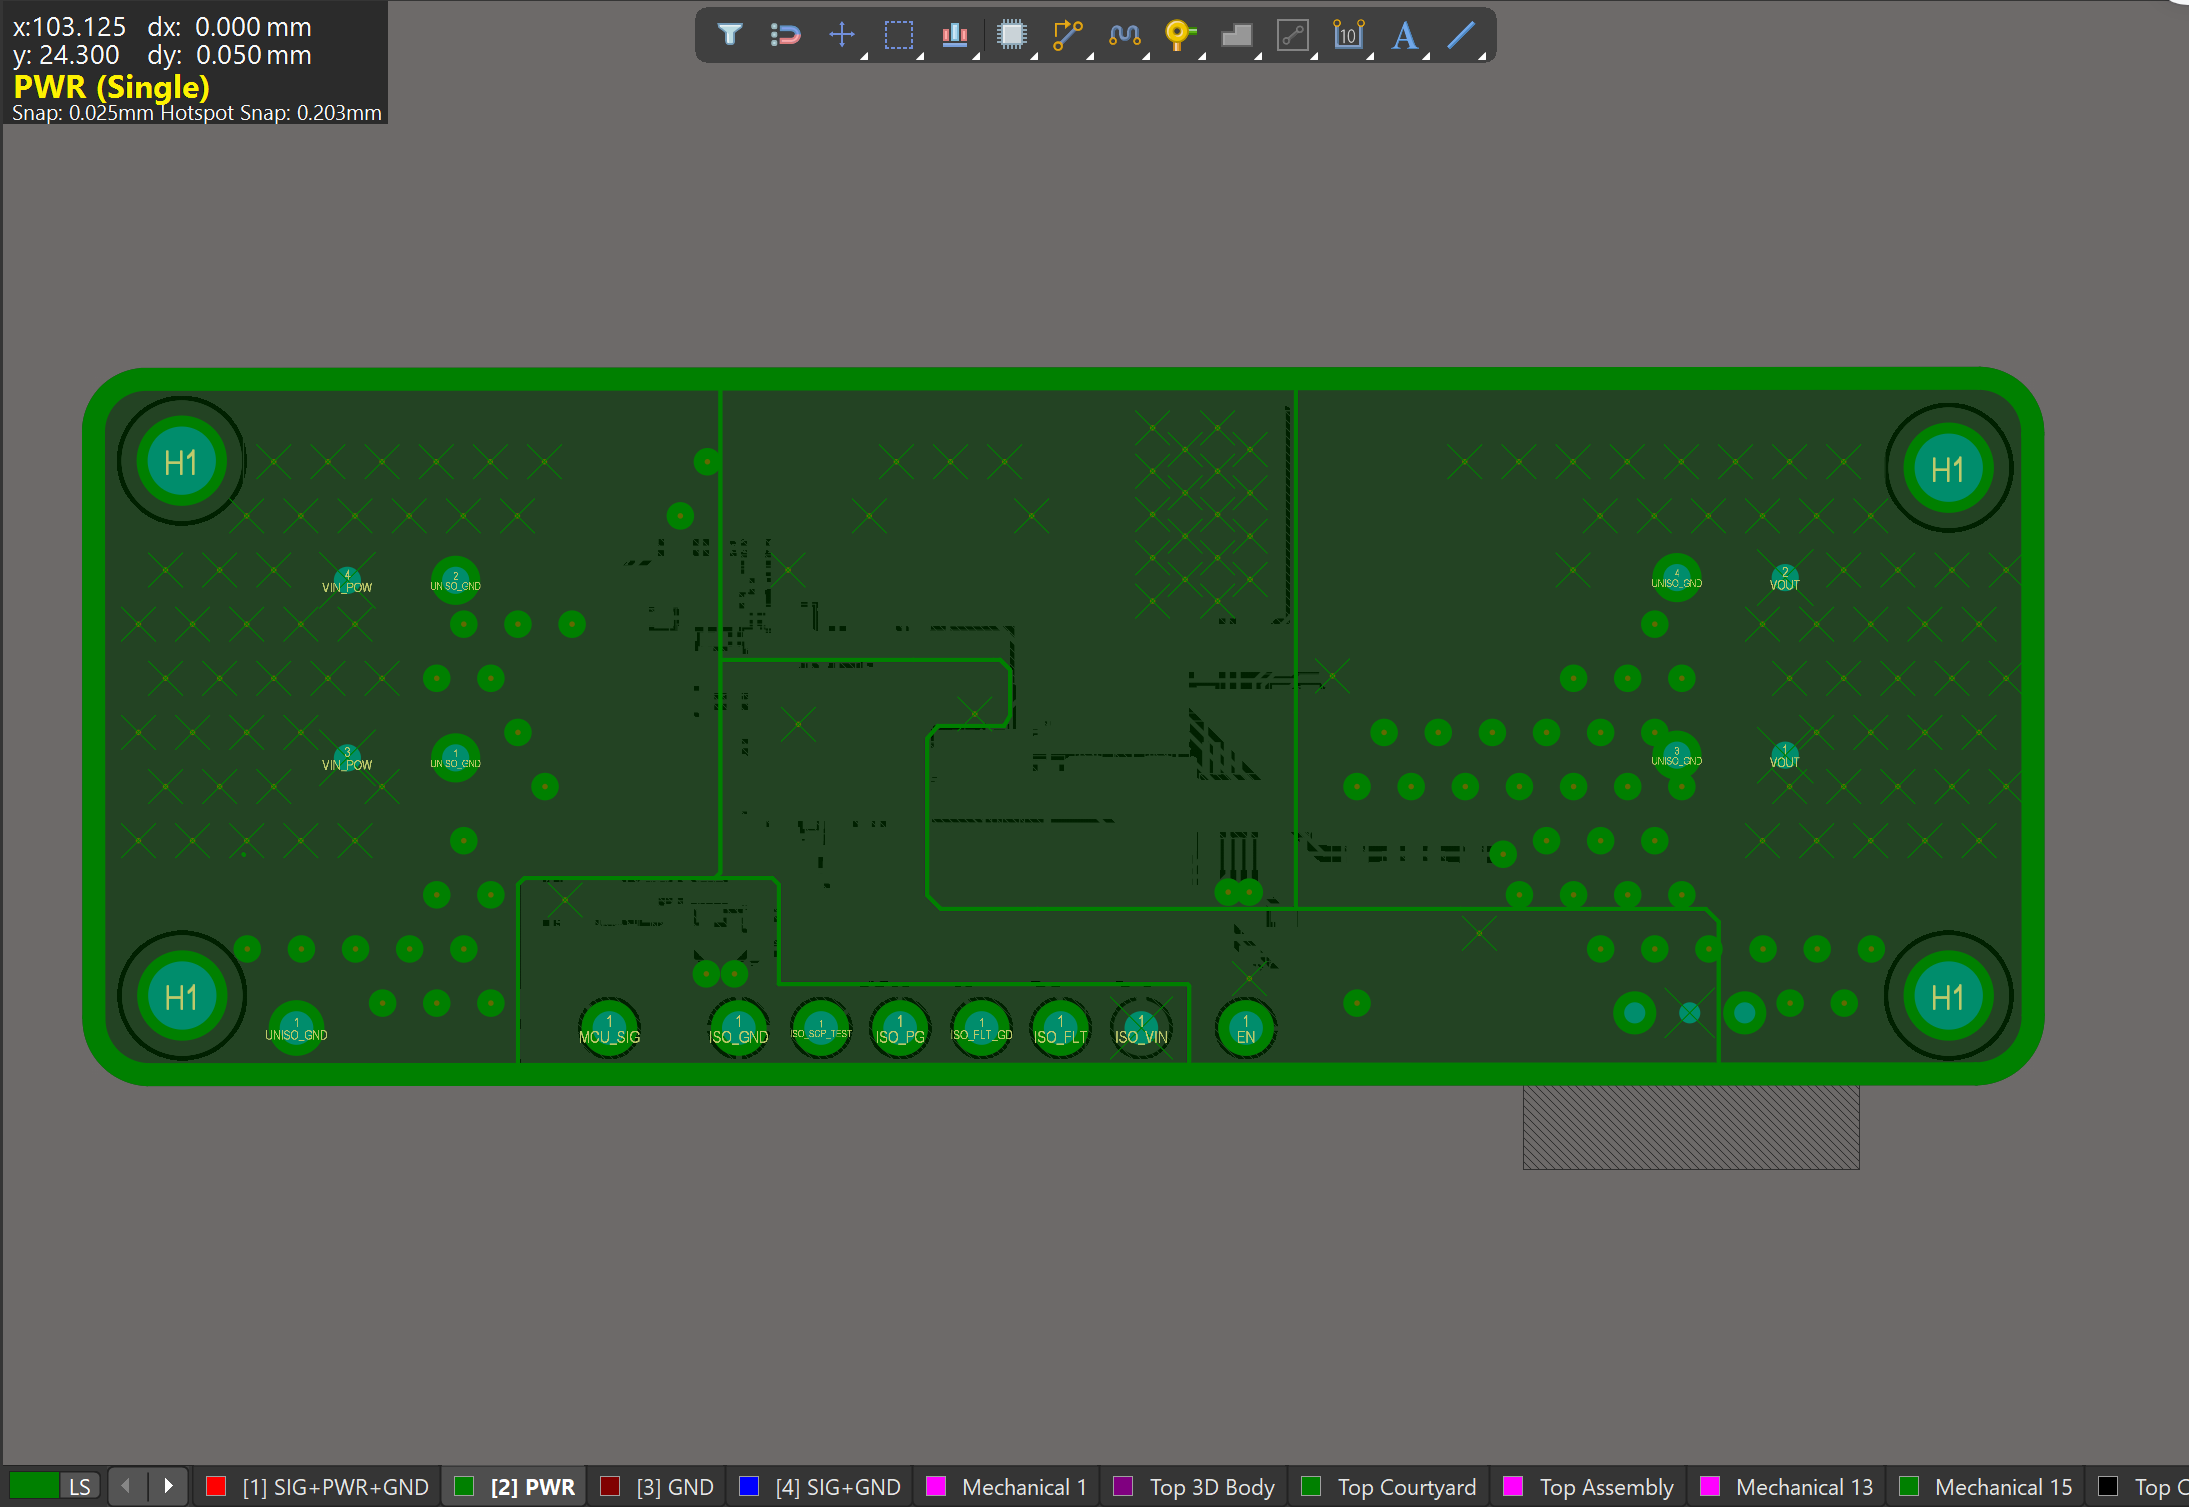Toggle the snapping magnet tool
The image size is (2189, 1507).
point(786,35)
